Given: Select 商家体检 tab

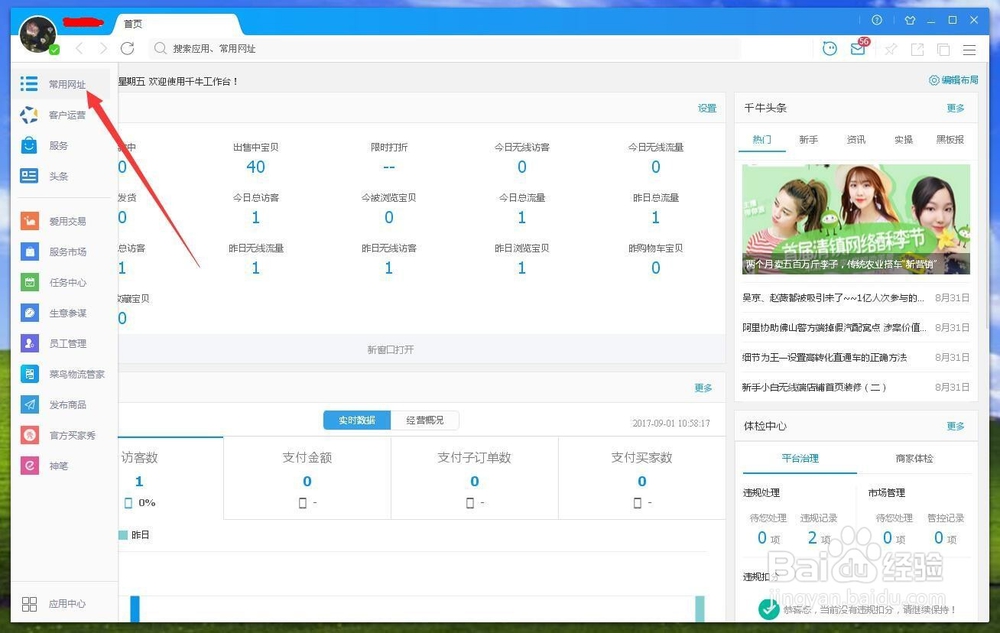Looking at the screenshot, I should pos(914,458).
